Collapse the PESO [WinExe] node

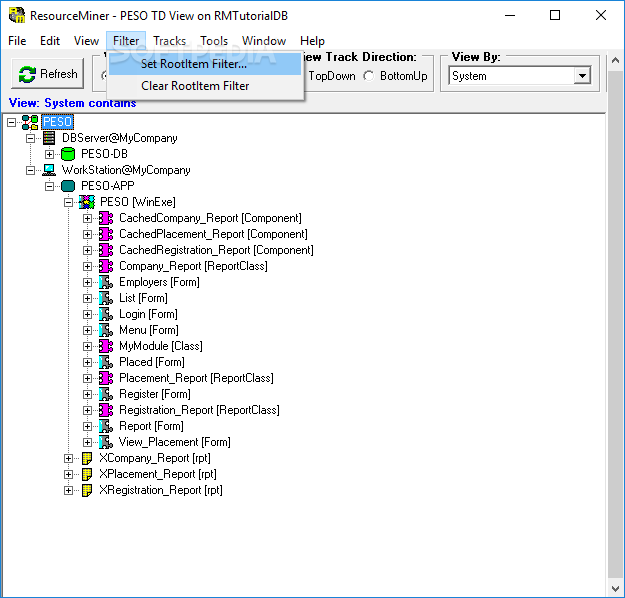pos(69,203)
